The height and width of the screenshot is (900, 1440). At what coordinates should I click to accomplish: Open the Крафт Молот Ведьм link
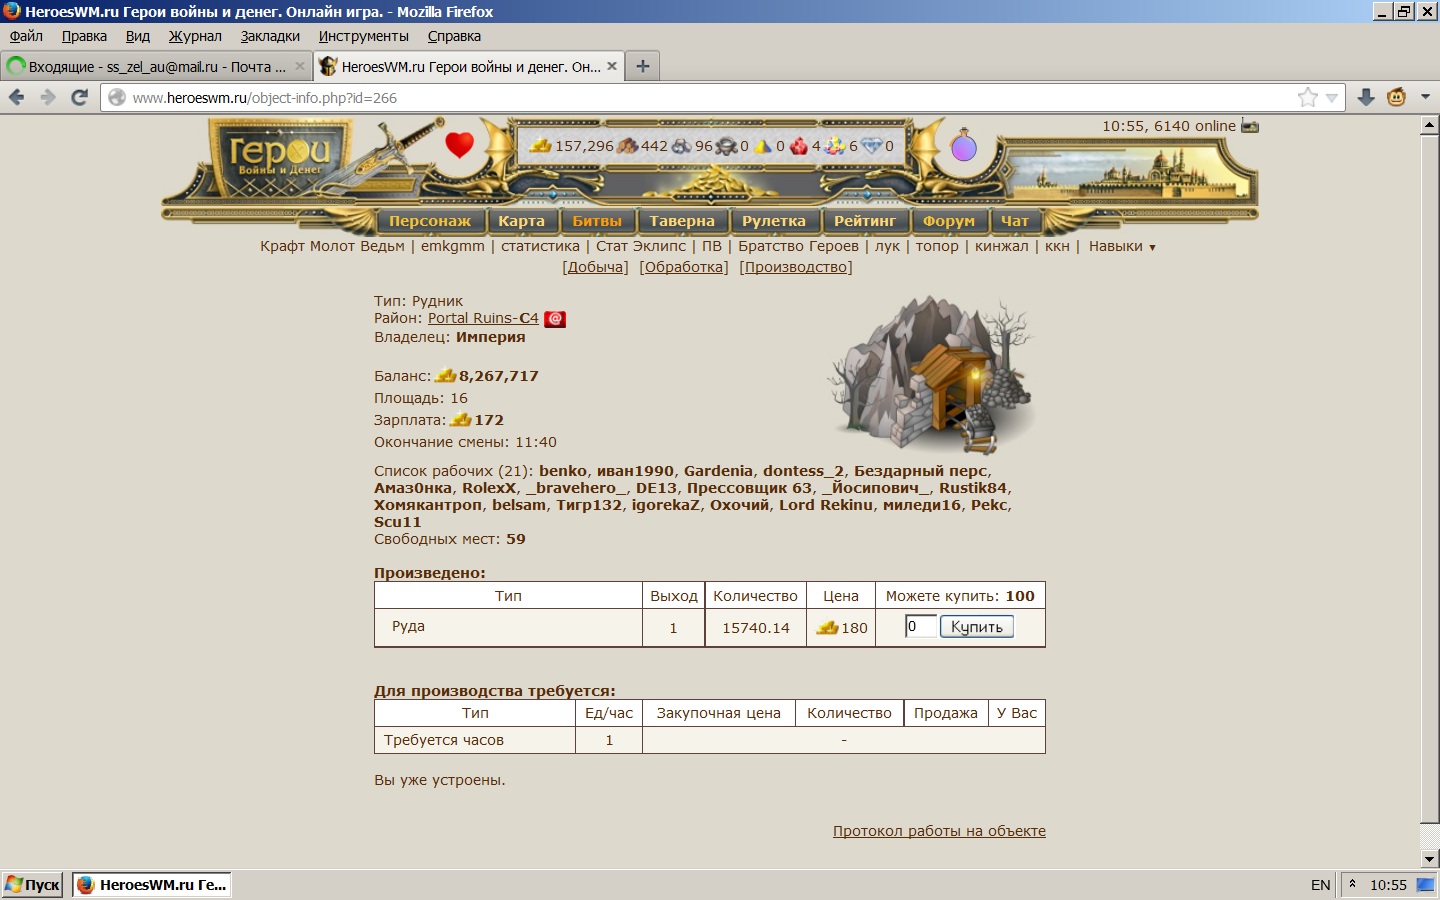(x=332, y=246)
